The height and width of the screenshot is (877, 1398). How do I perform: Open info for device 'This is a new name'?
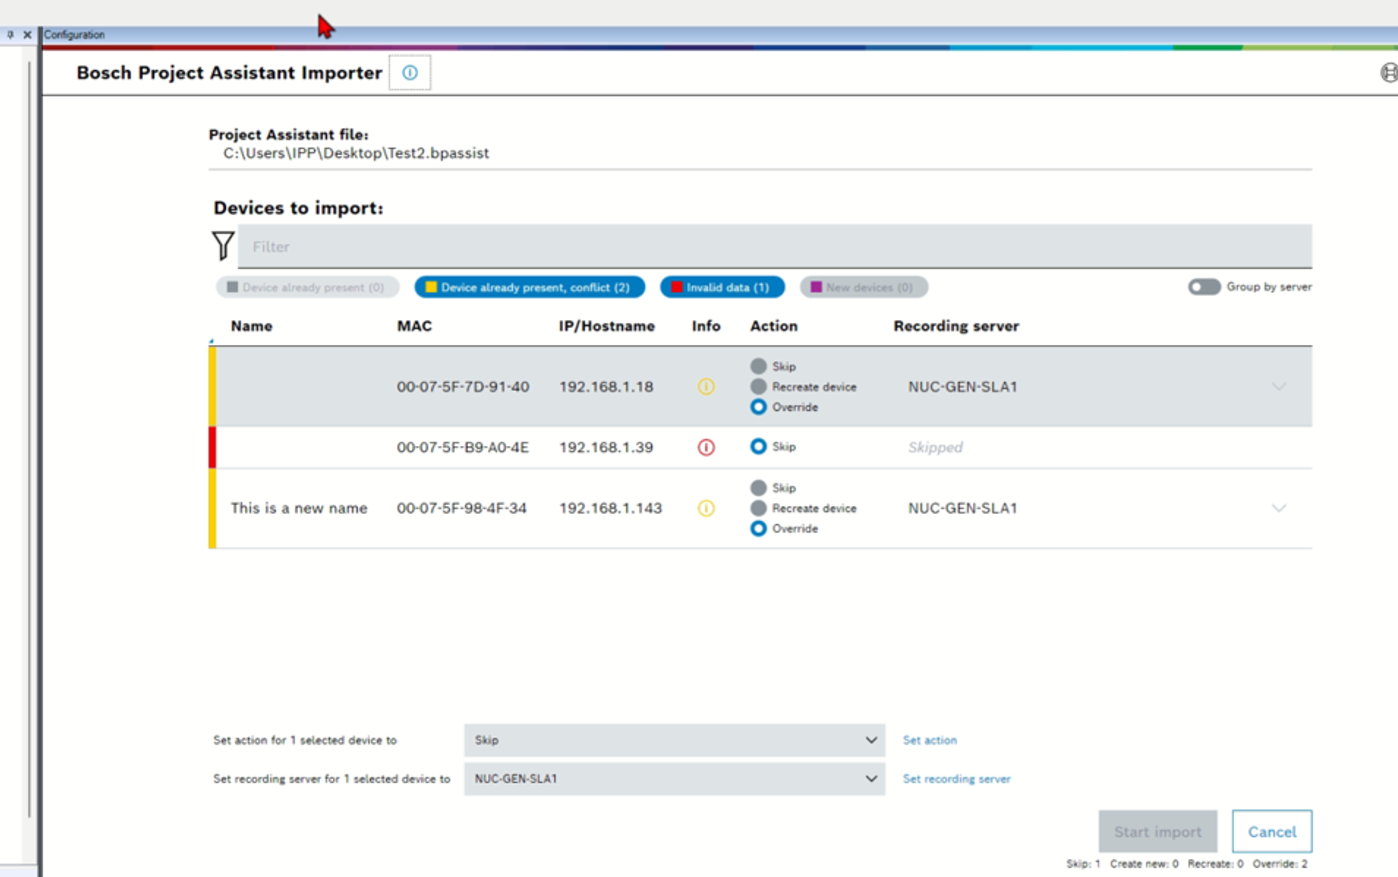pyautogui.click(x=704, y=508)
